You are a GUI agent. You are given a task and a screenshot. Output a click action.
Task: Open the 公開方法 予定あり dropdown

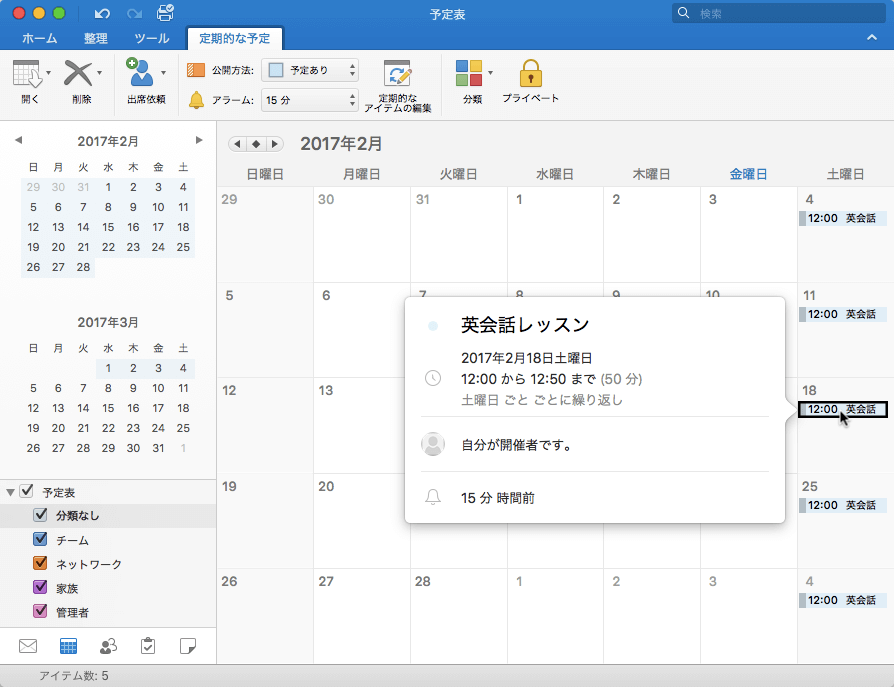310,70
